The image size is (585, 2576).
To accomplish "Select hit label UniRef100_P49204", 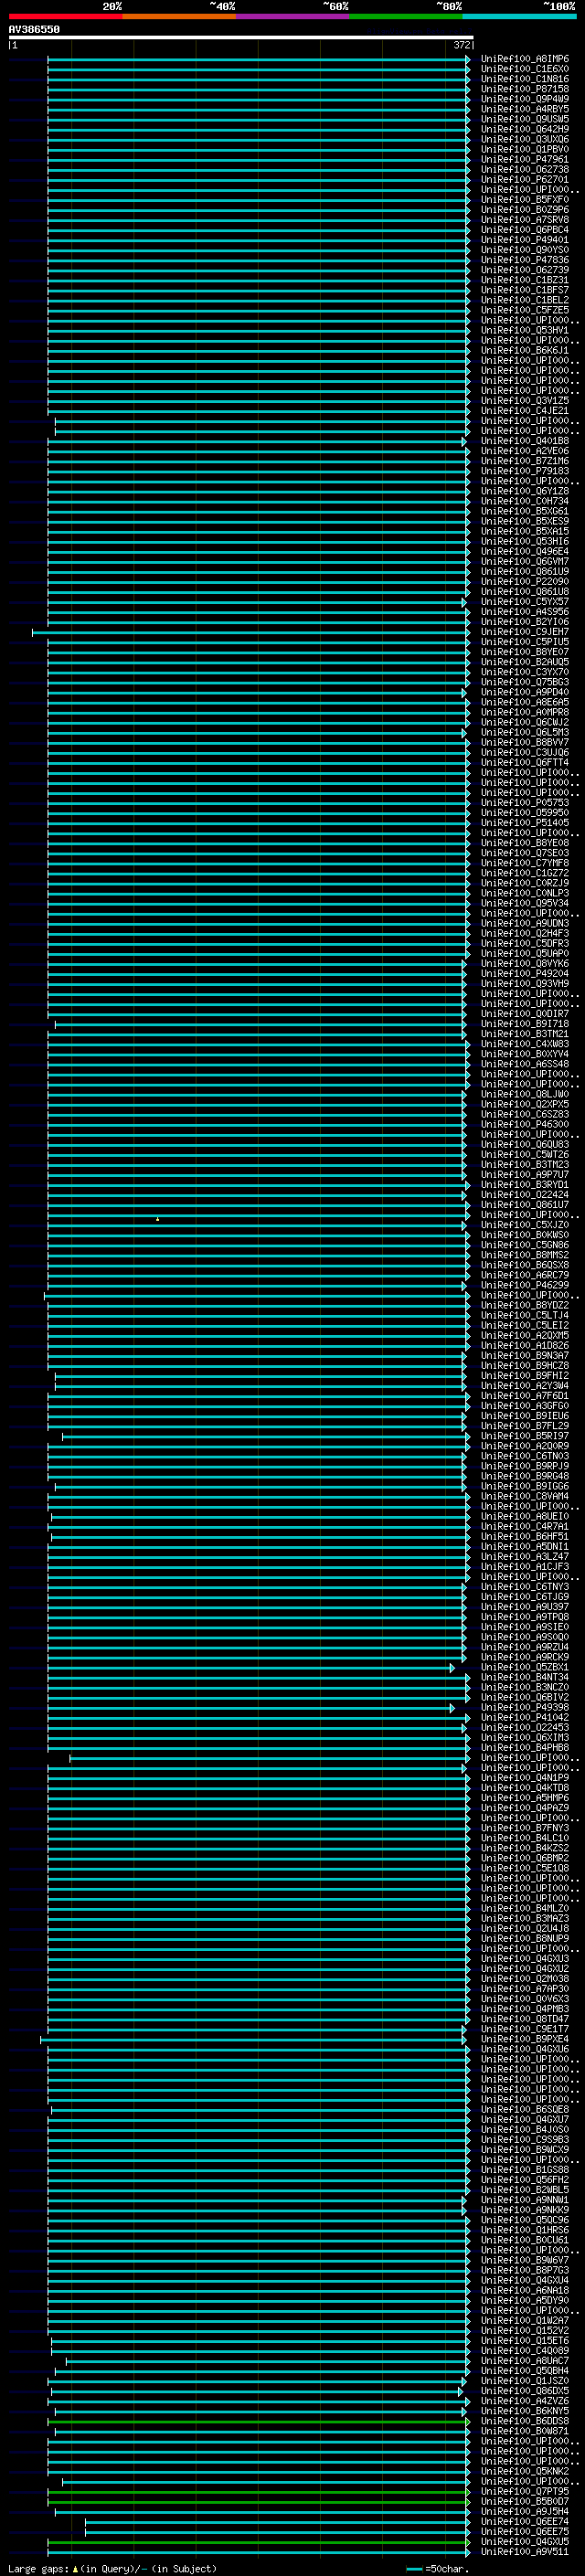I will (x=524, y=973).
